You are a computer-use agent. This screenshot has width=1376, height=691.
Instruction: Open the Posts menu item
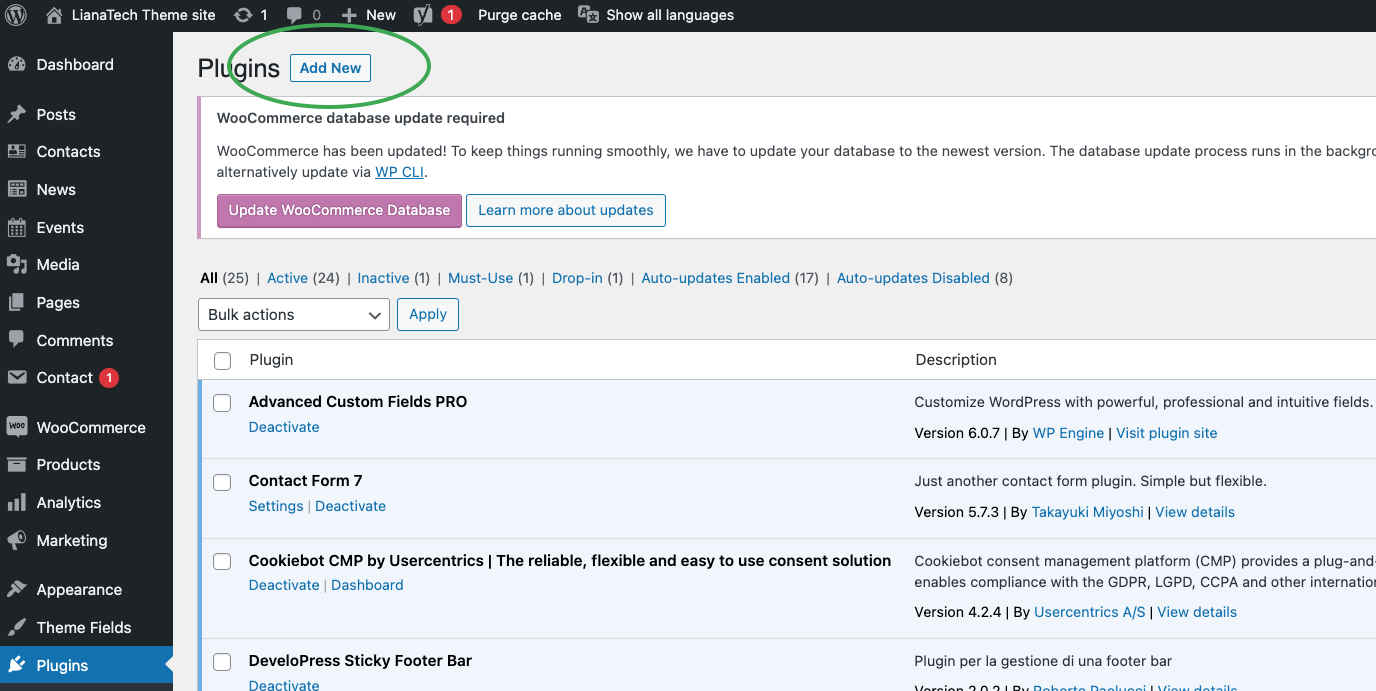click(56, 114)
